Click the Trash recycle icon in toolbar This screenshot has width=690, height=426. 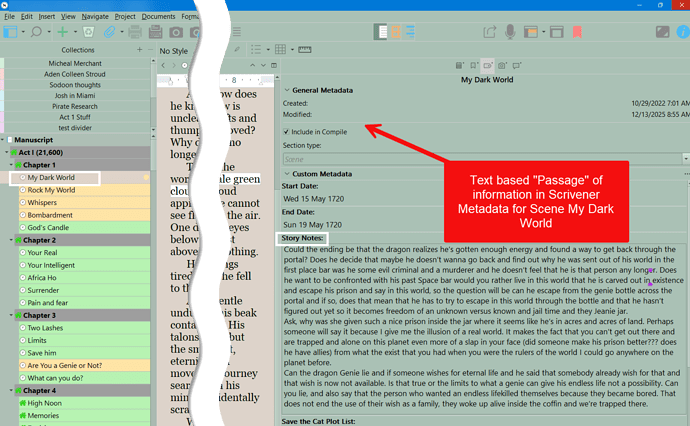[x=87, y=32]
